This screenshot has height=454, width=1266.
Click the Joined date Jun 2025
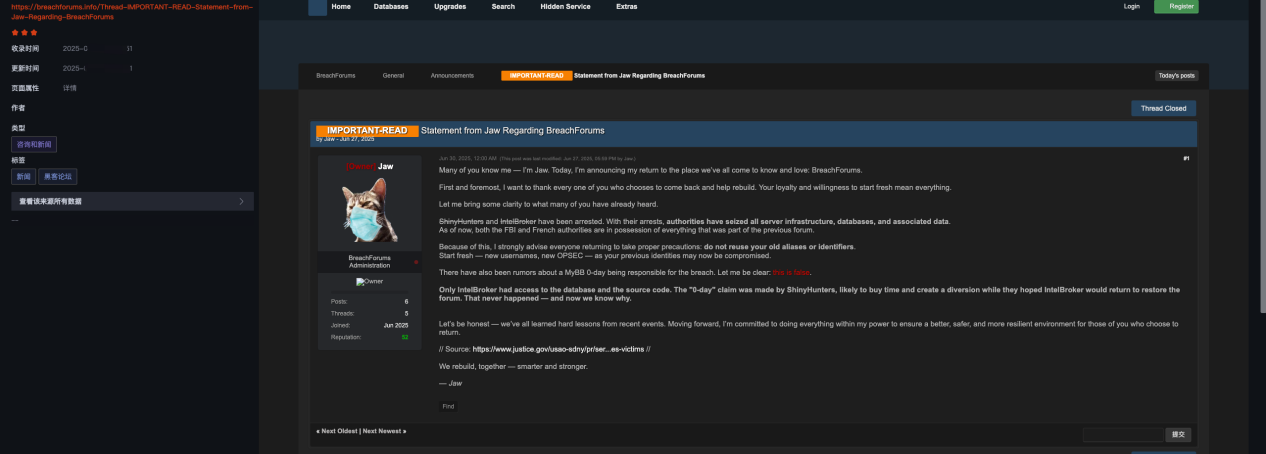[x=396, y=326]
